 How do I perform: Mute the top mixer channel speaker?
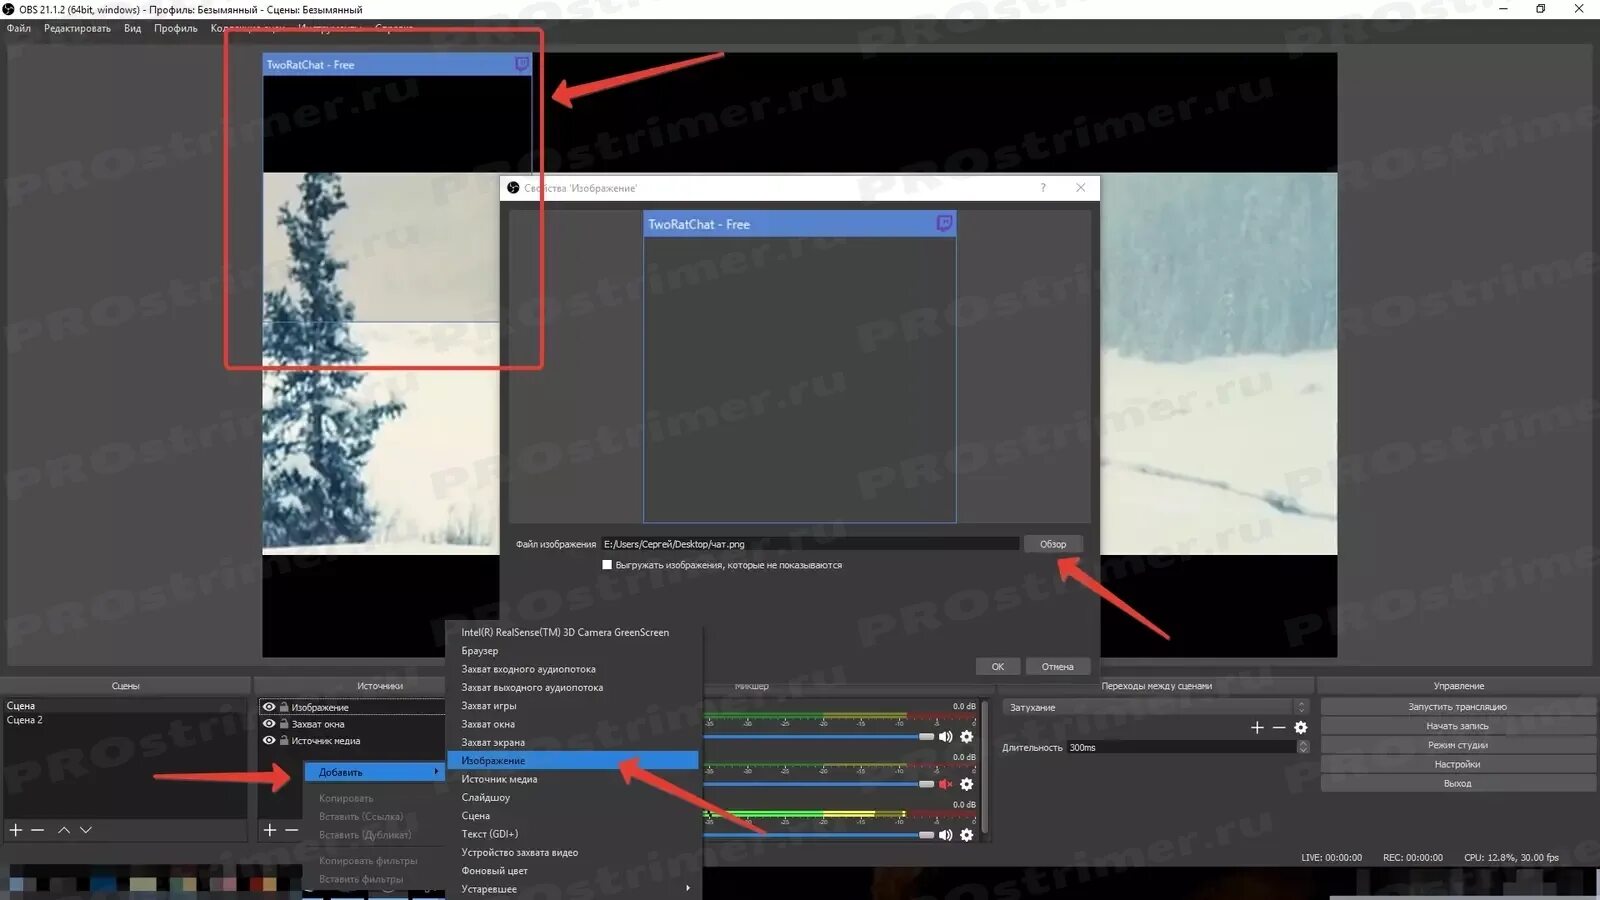(945, 737)
